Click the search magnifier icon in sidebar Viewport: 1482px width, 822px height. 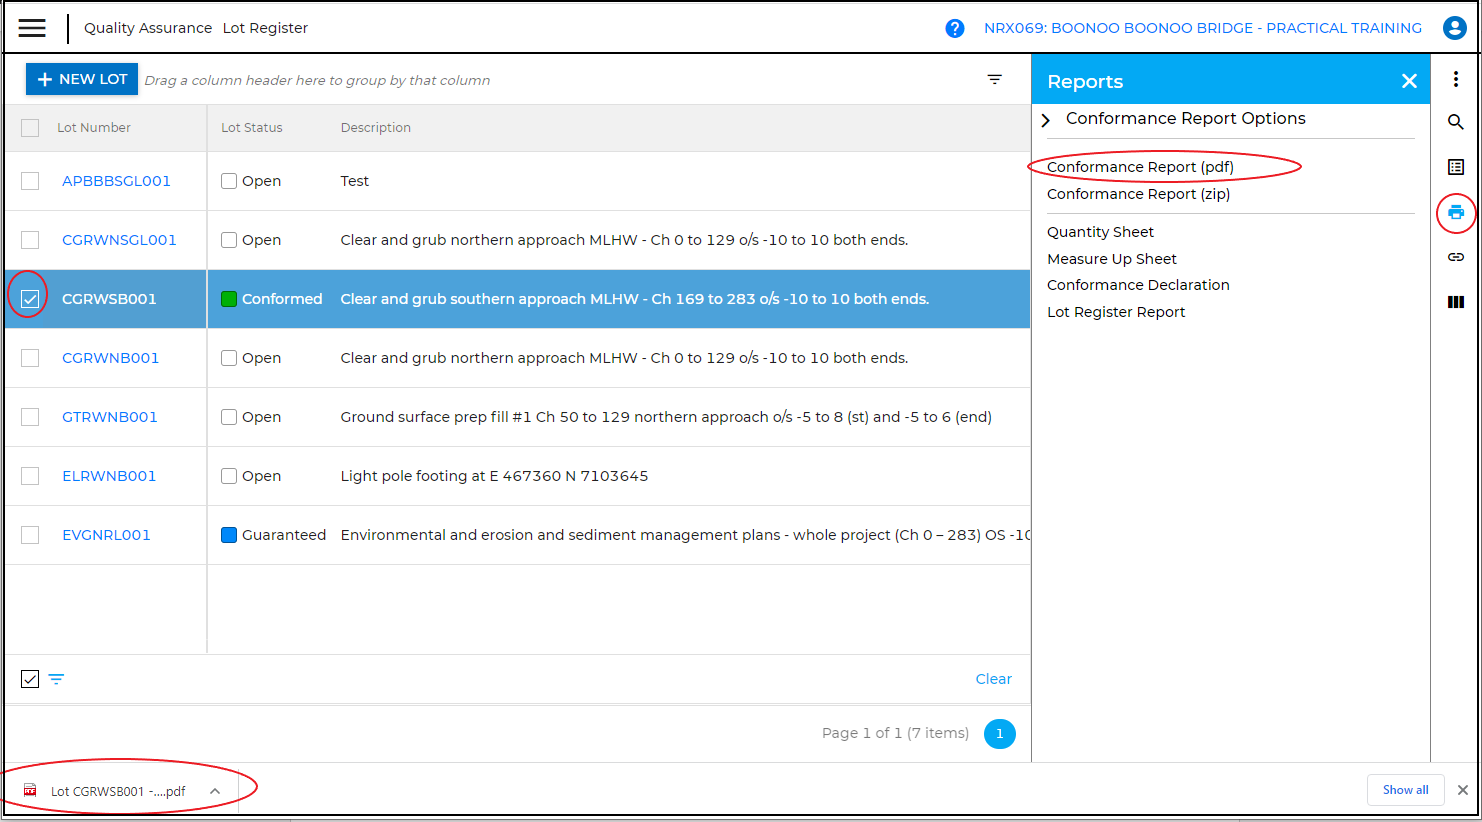(1455, 122)
